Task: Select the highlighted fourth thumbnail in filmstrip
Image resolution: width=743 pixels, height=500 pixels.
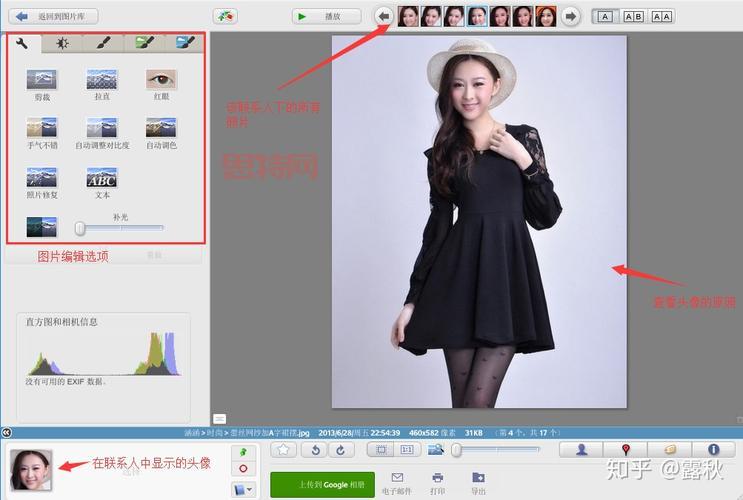Action: pos(477,16)
